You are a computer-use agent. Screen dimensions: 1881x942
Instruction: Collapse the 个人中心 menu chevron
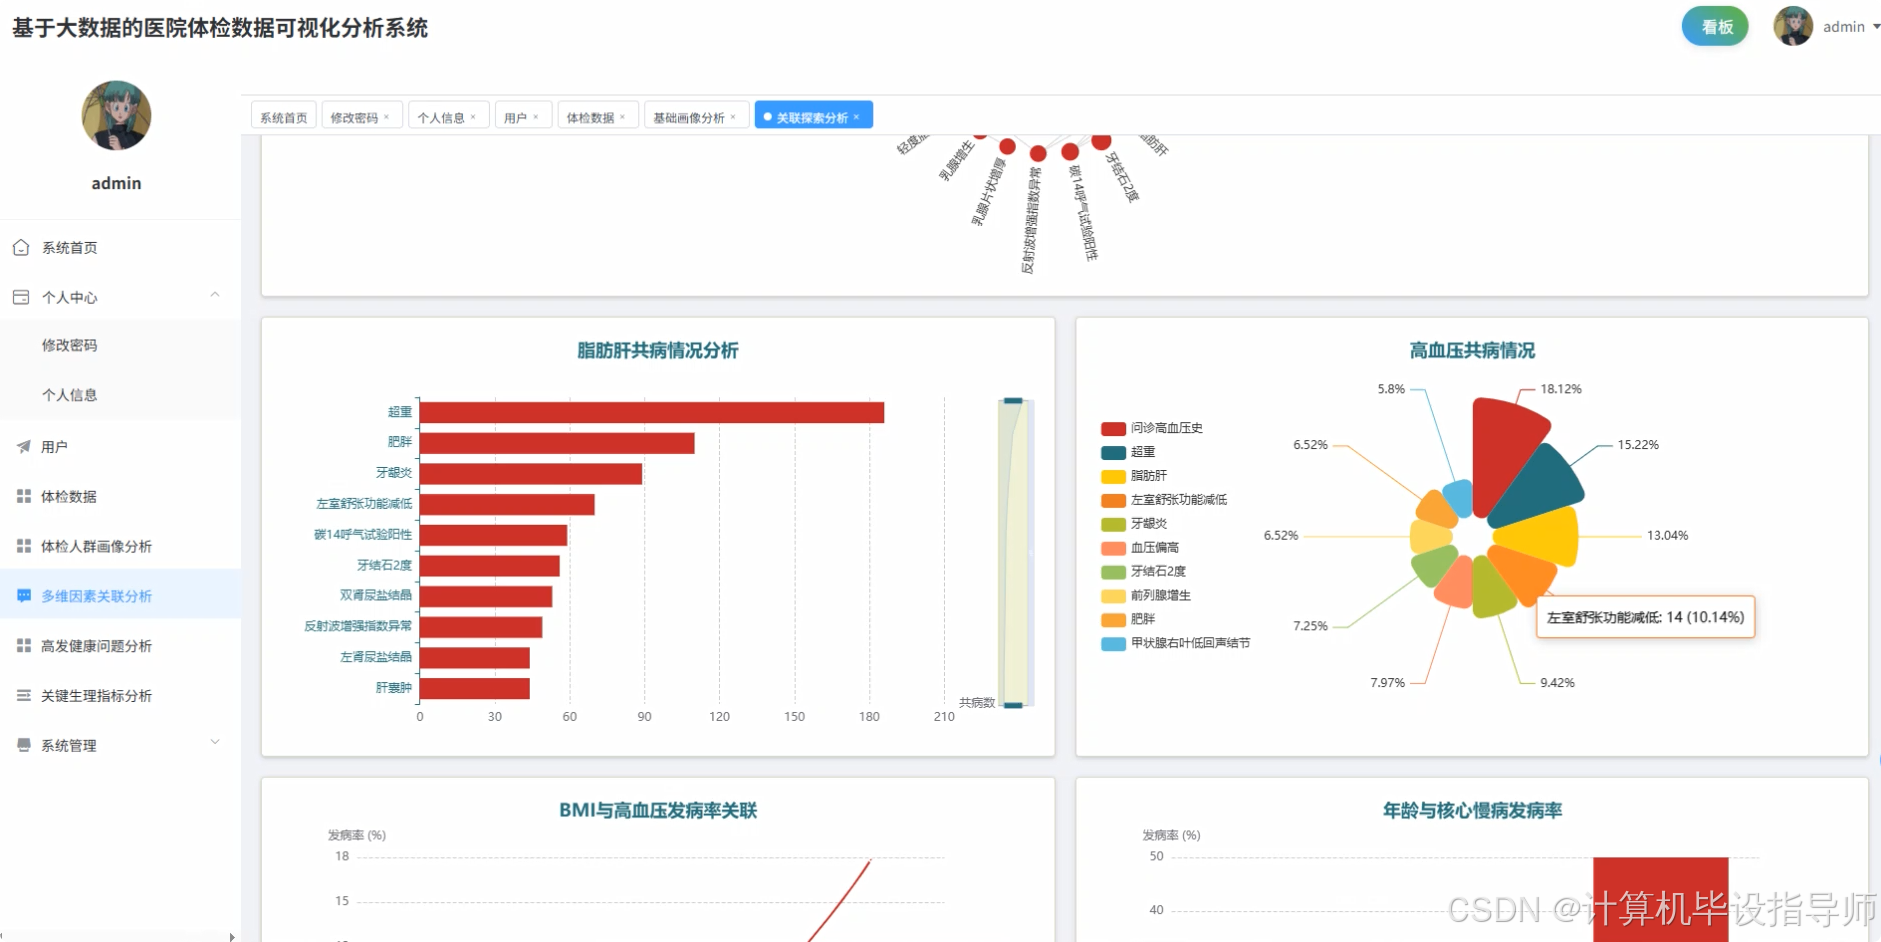215,295
